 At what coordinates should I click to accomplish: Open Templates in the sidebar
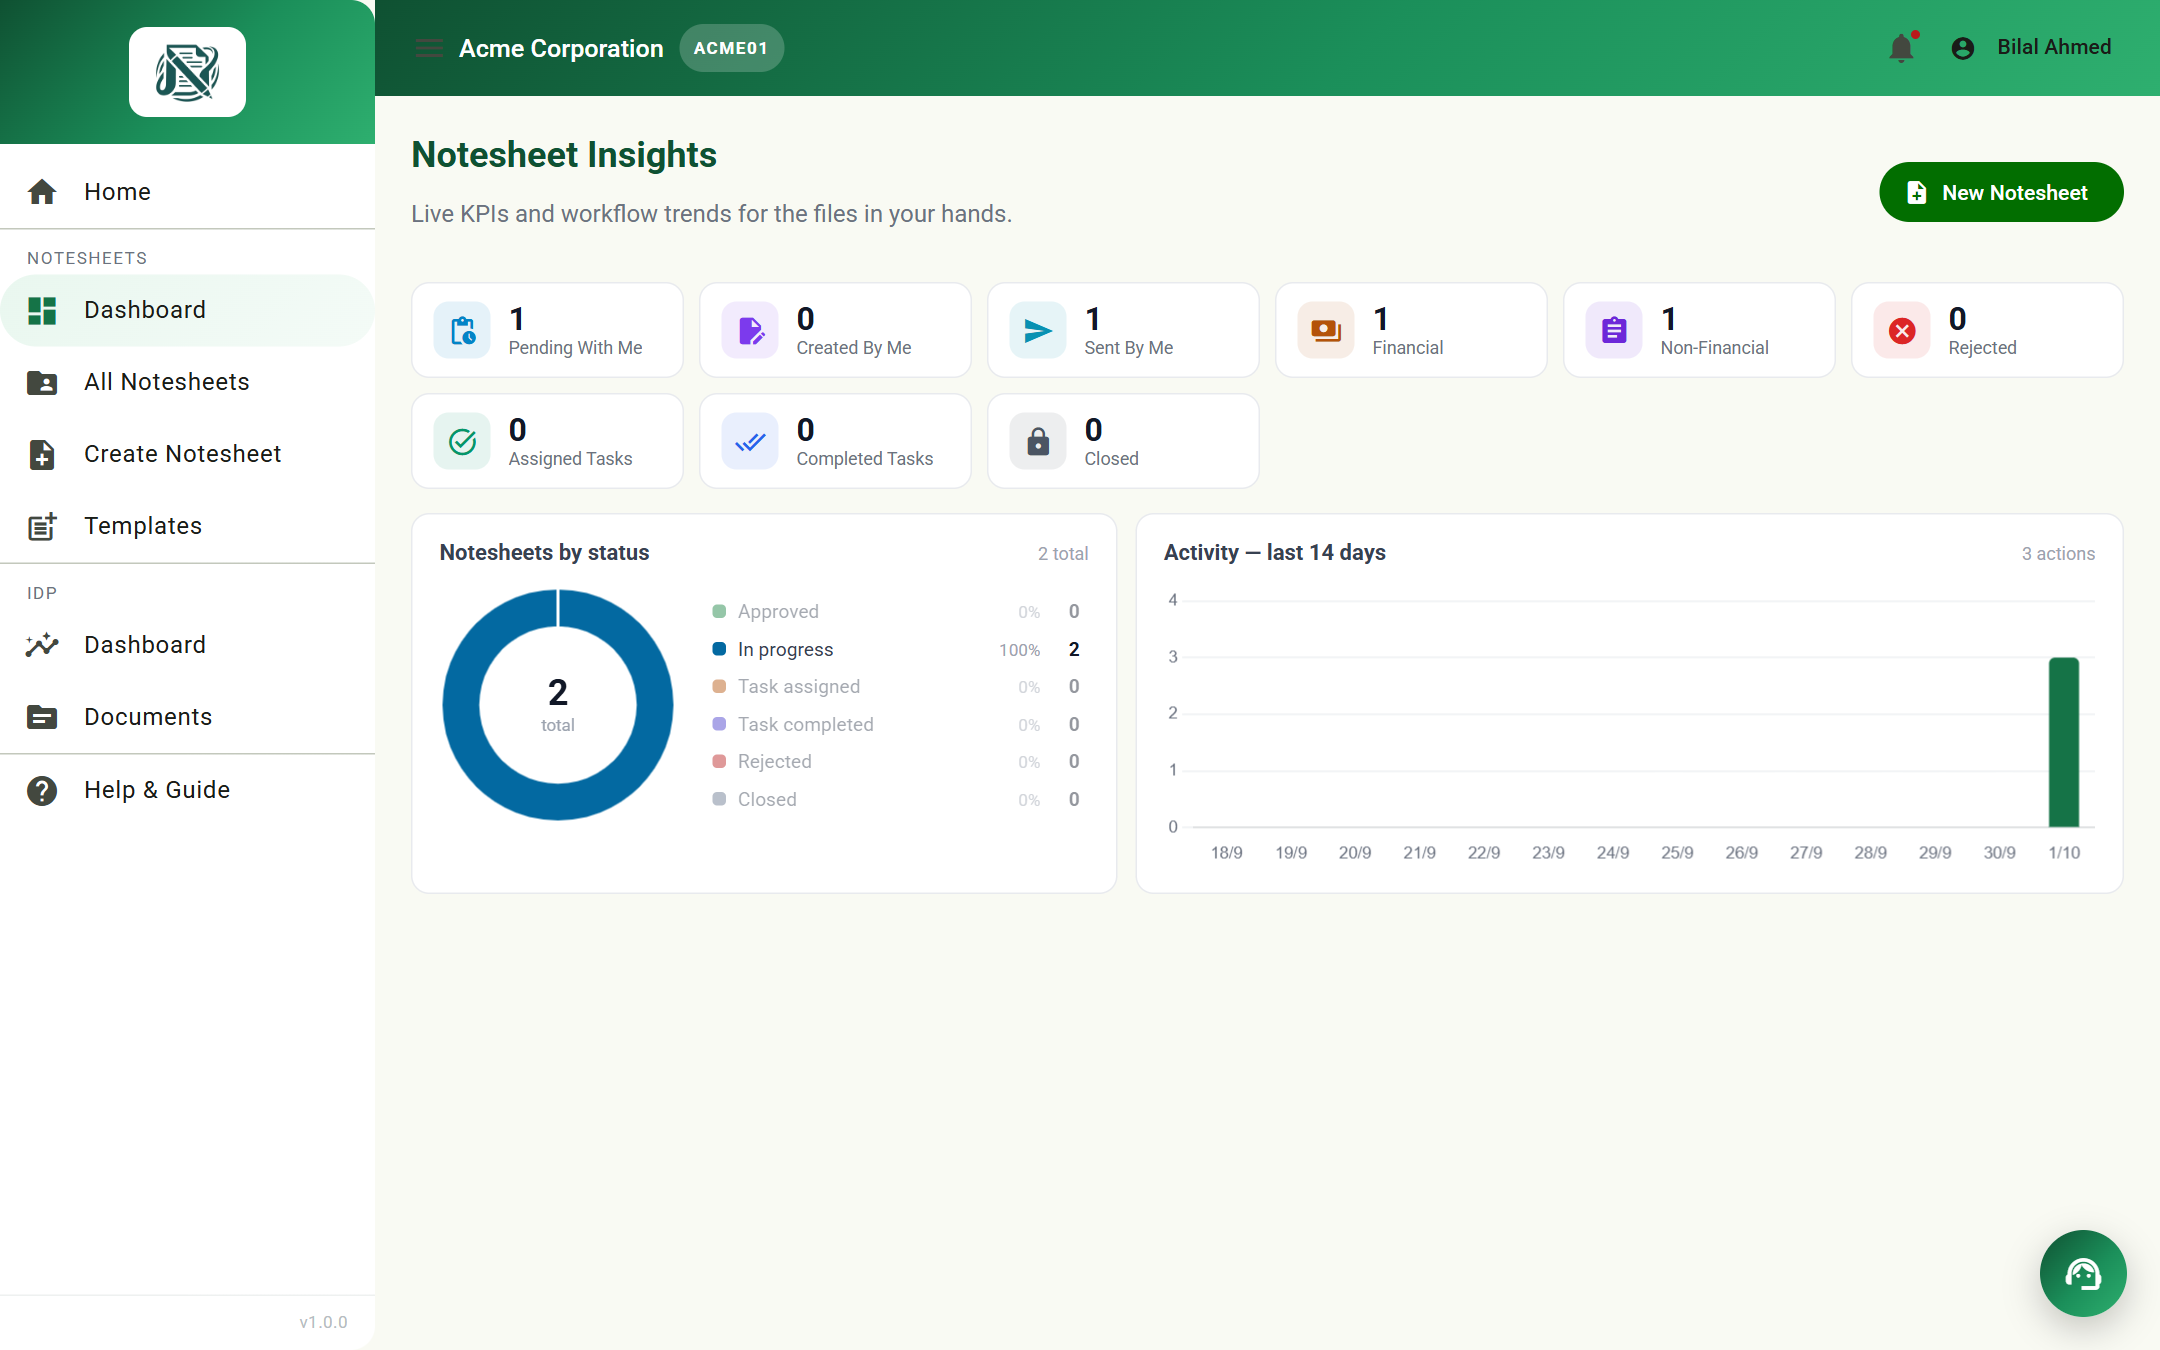click(x=187, y=526)
